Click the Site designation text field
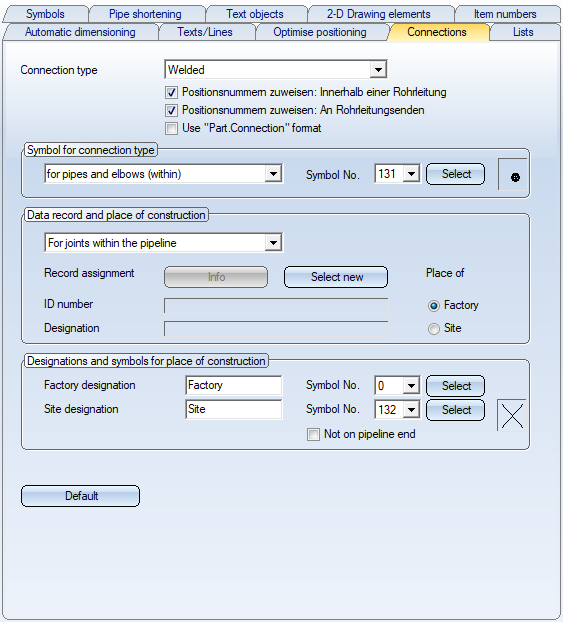Viewport: 563px width, 622px height. click(x=234, y=409)
